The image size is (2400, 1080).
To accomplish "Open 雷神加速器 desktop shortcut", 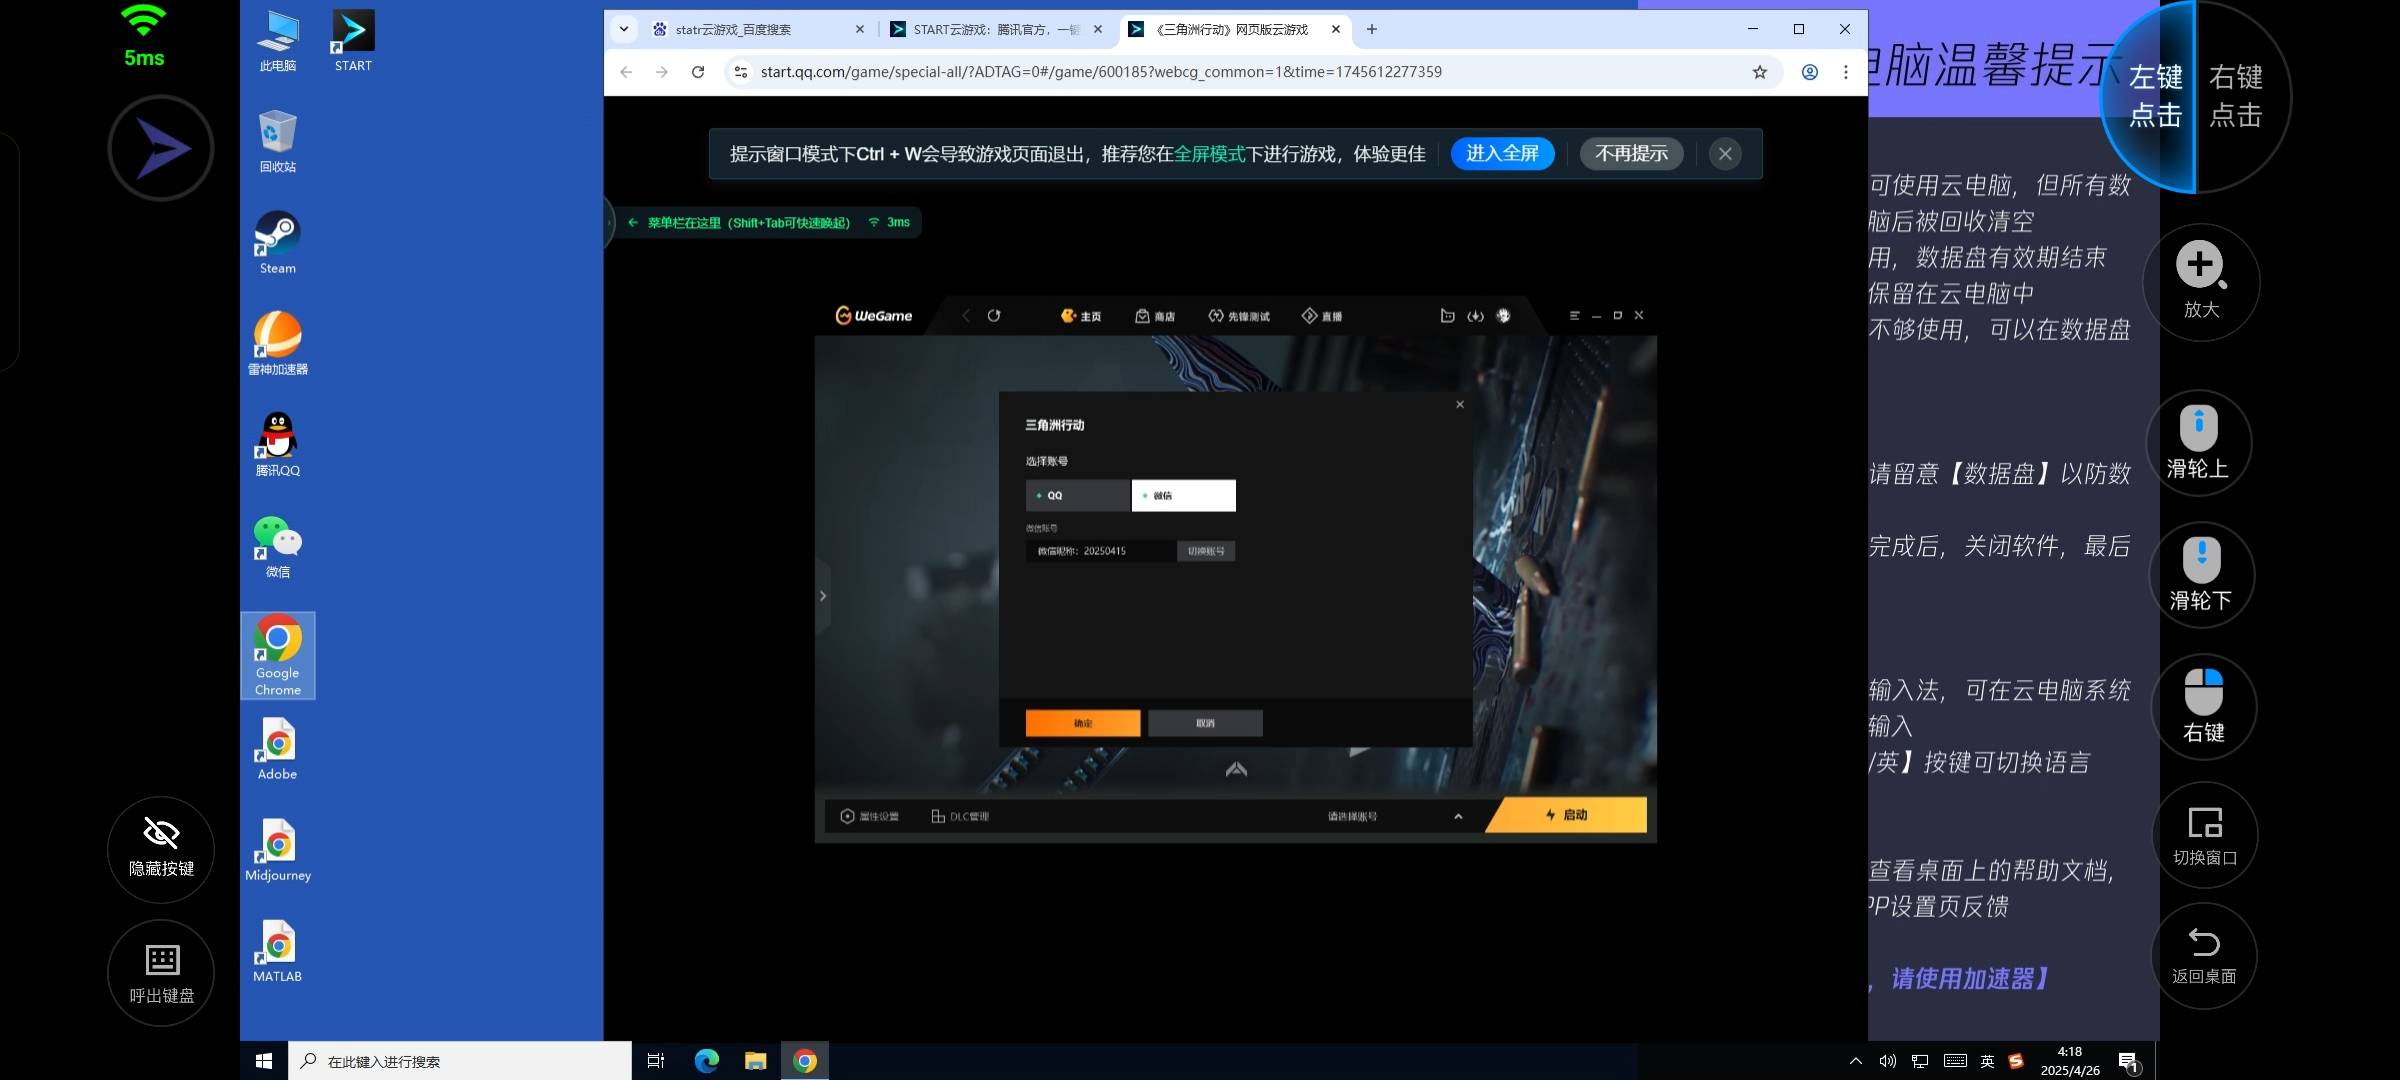I will tap(278, 344).
